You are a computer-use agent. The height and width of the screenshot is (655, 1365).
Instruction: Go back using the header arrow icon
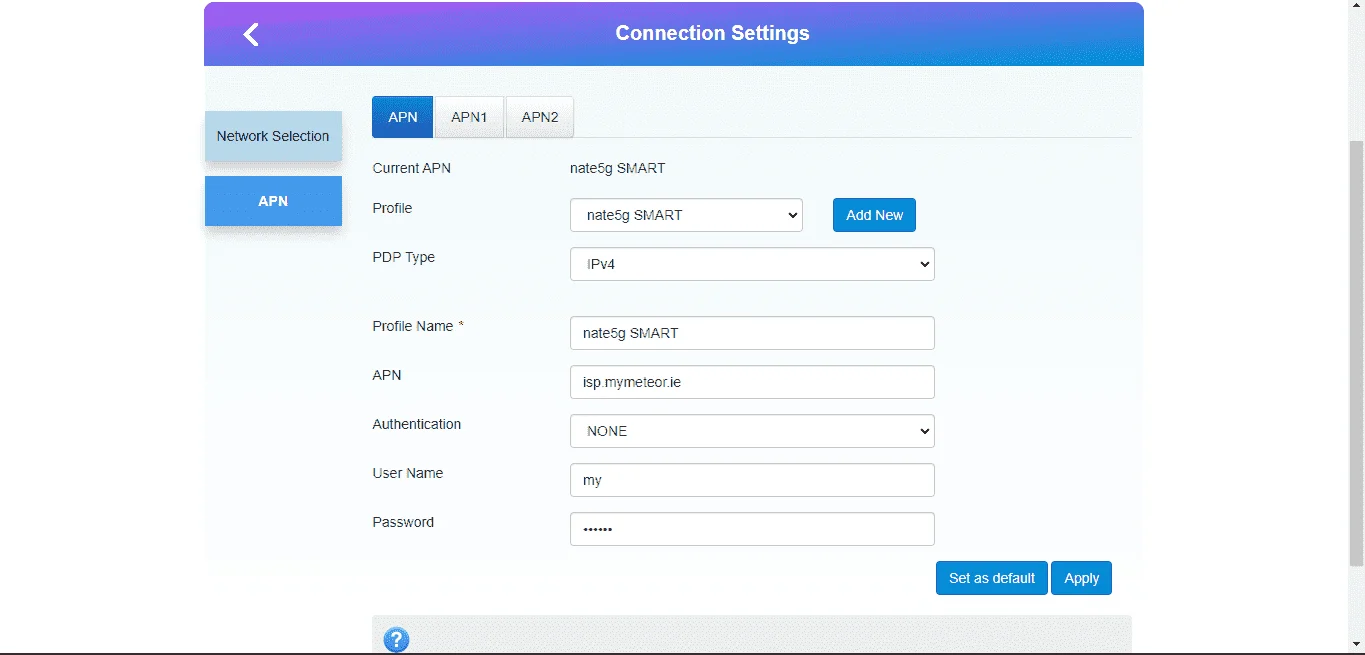tap(251, 34)
